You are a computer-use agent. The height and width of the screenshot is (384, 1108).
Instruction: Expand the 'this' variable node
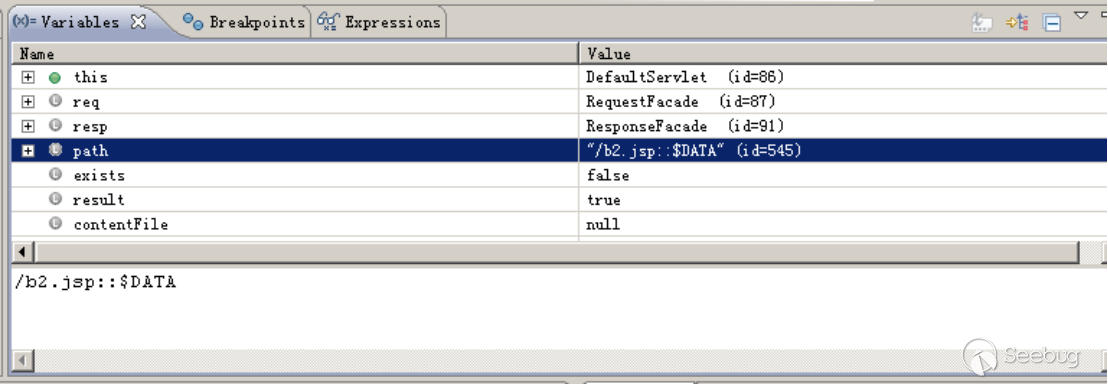pos(28,77)
